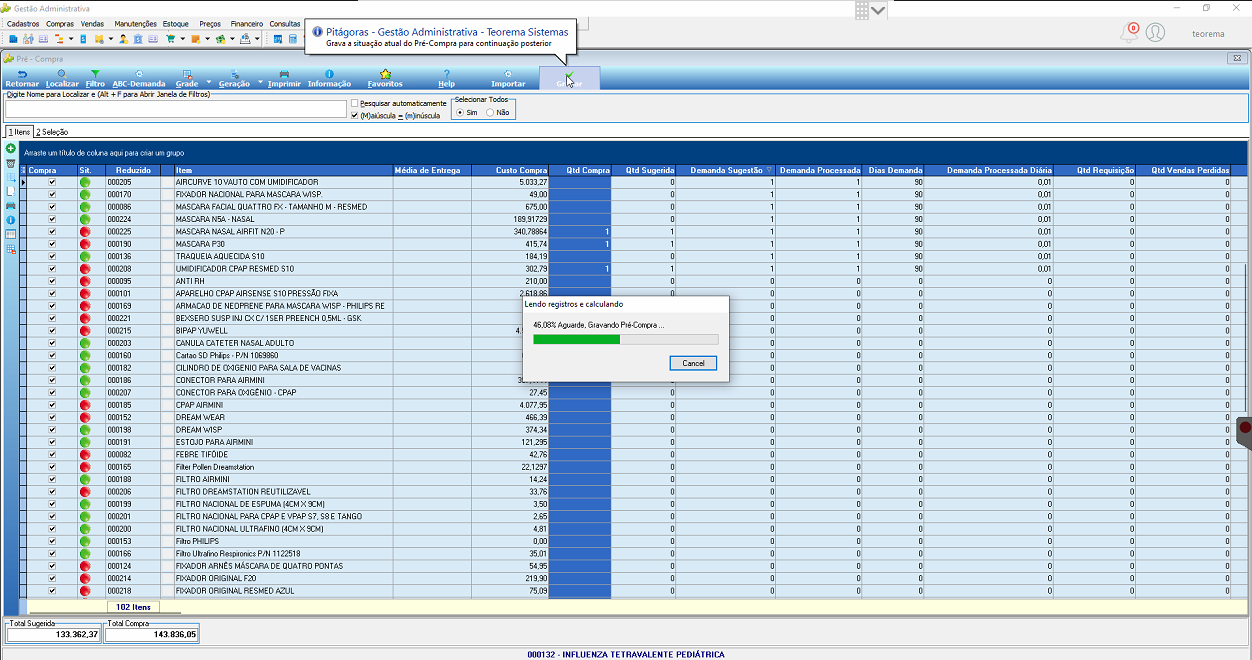Sort by the Dias Demanda column header
Screen dimensions: 1252x660
pyautogui.click(x=893, y=170)
